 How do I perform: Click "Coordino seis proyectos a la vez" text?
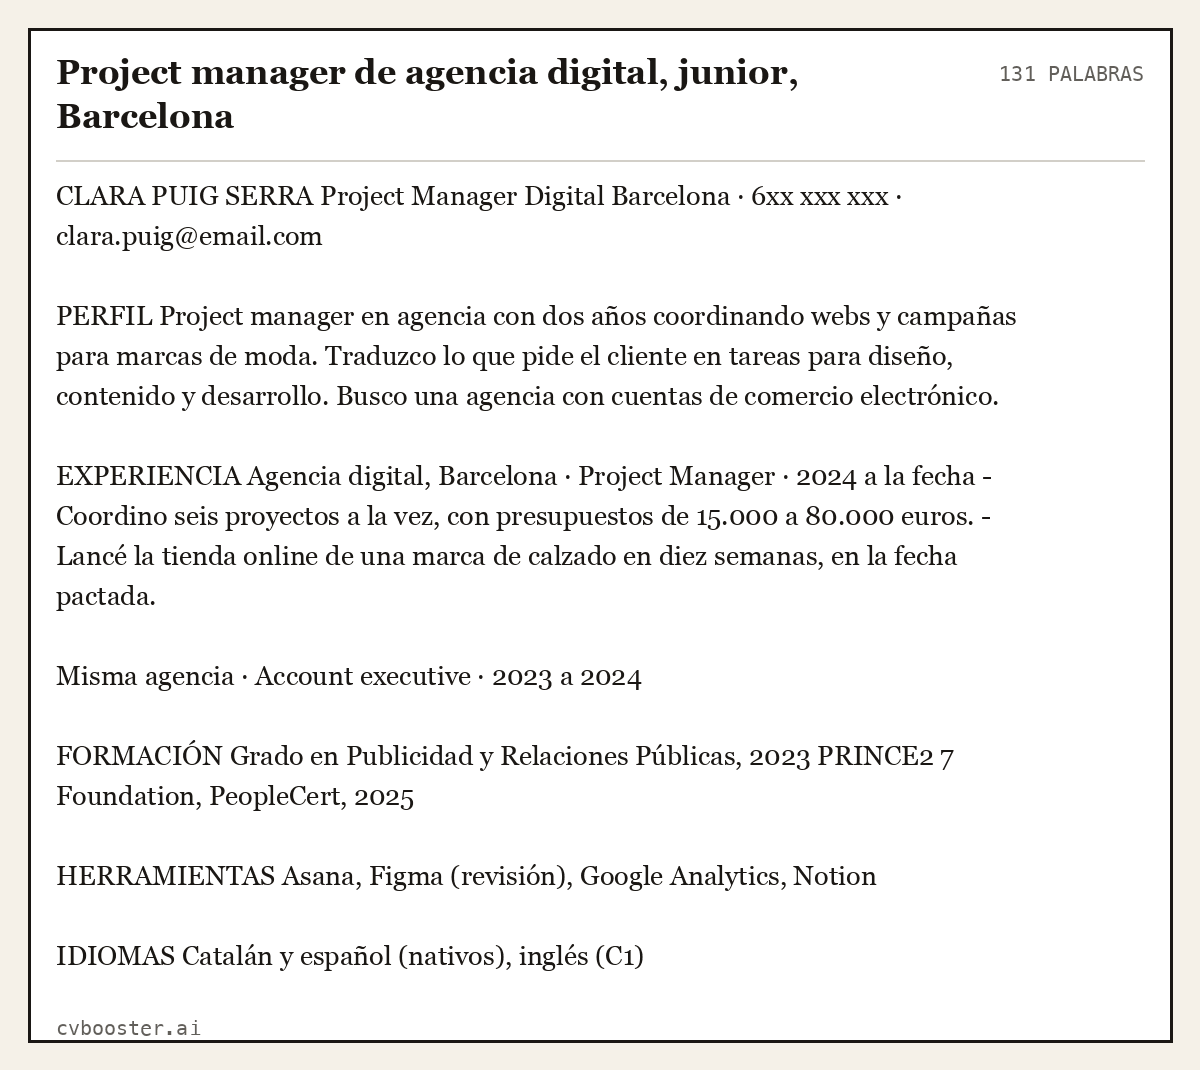point(247,516)
